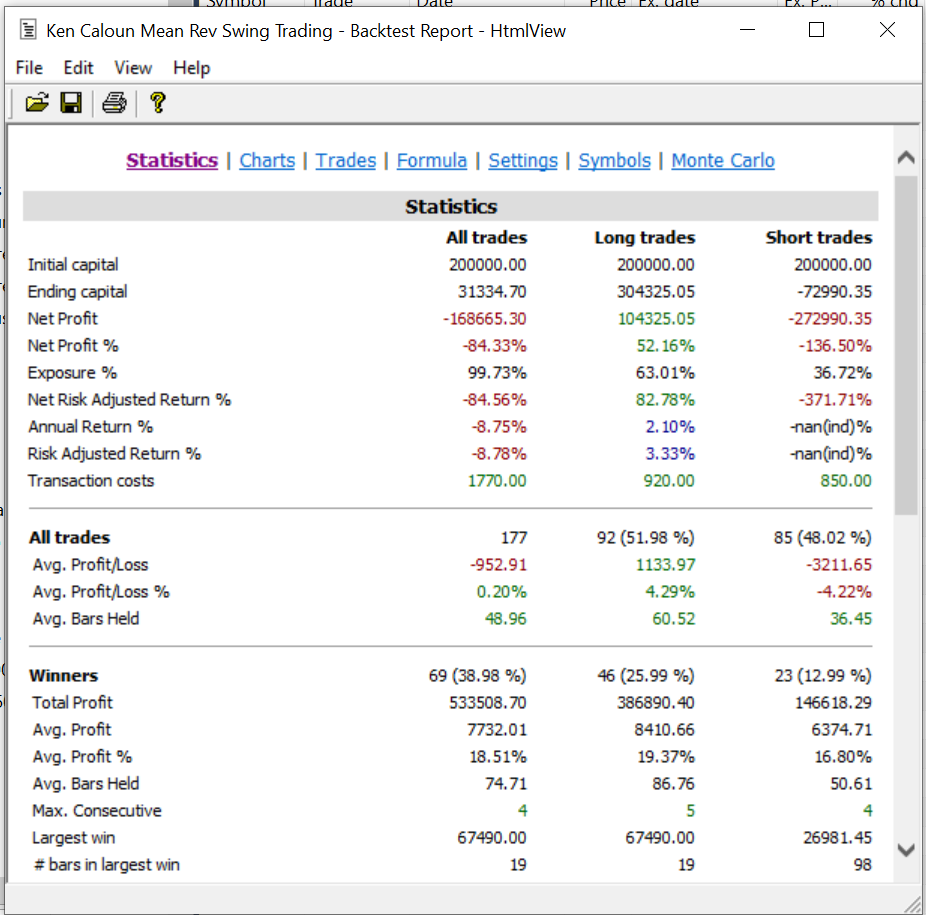Click the scrollbar down arrow
926x915 pixels.
[x=906, y=850]
